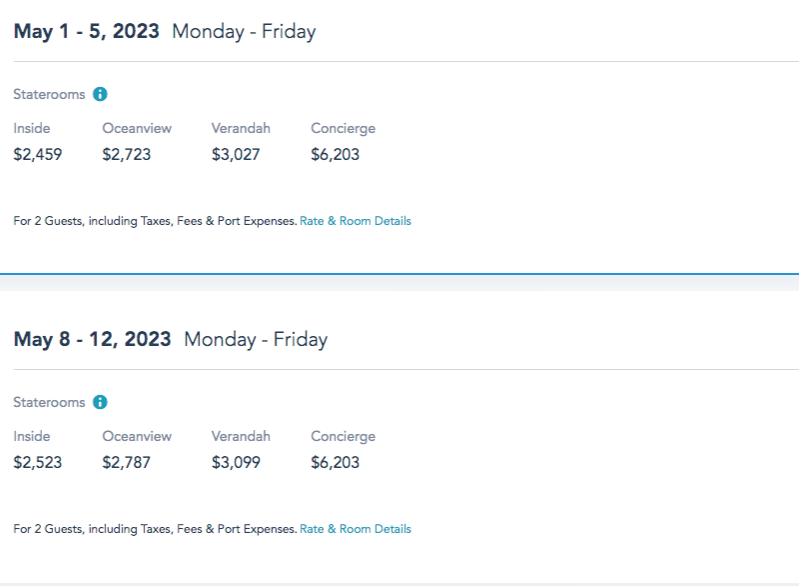Screen dimensions: 799x586
Task: Select Concierge stateroom for May 1-5 sailing
Action: click(x=335, y=155)
